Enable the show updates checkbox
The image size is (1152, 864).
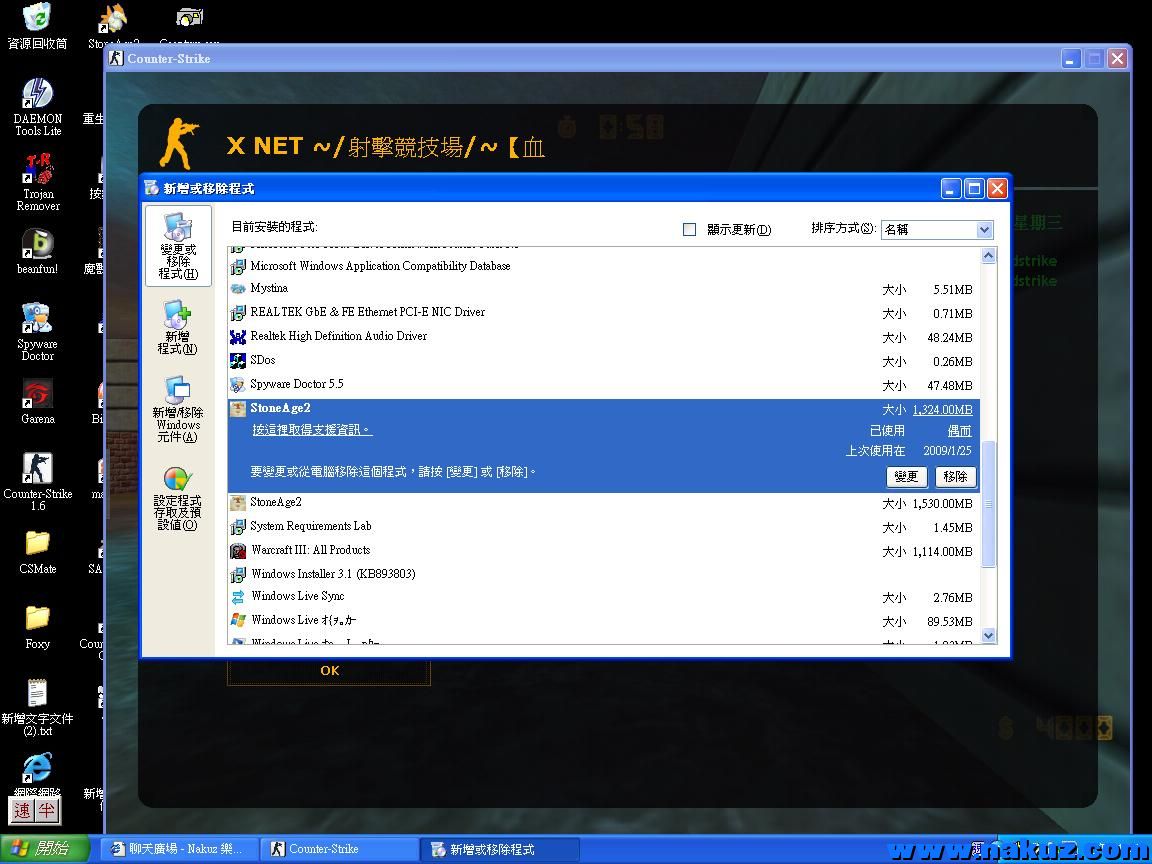point(689,230)
